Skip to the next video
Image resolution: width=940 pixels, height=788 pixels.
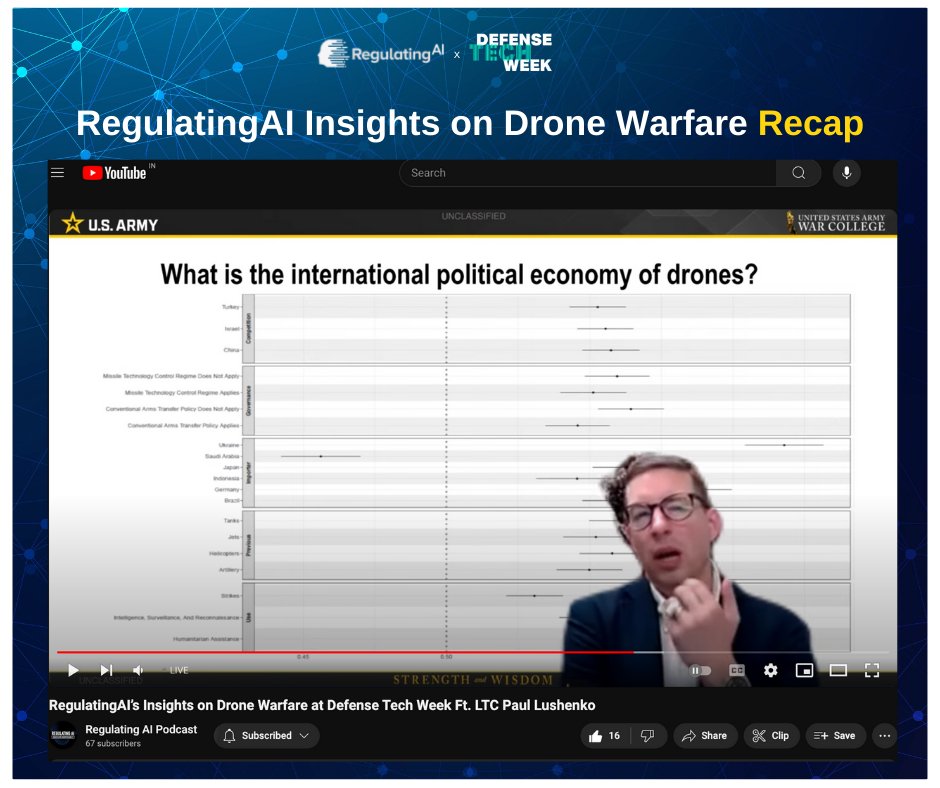coord(106,670)
